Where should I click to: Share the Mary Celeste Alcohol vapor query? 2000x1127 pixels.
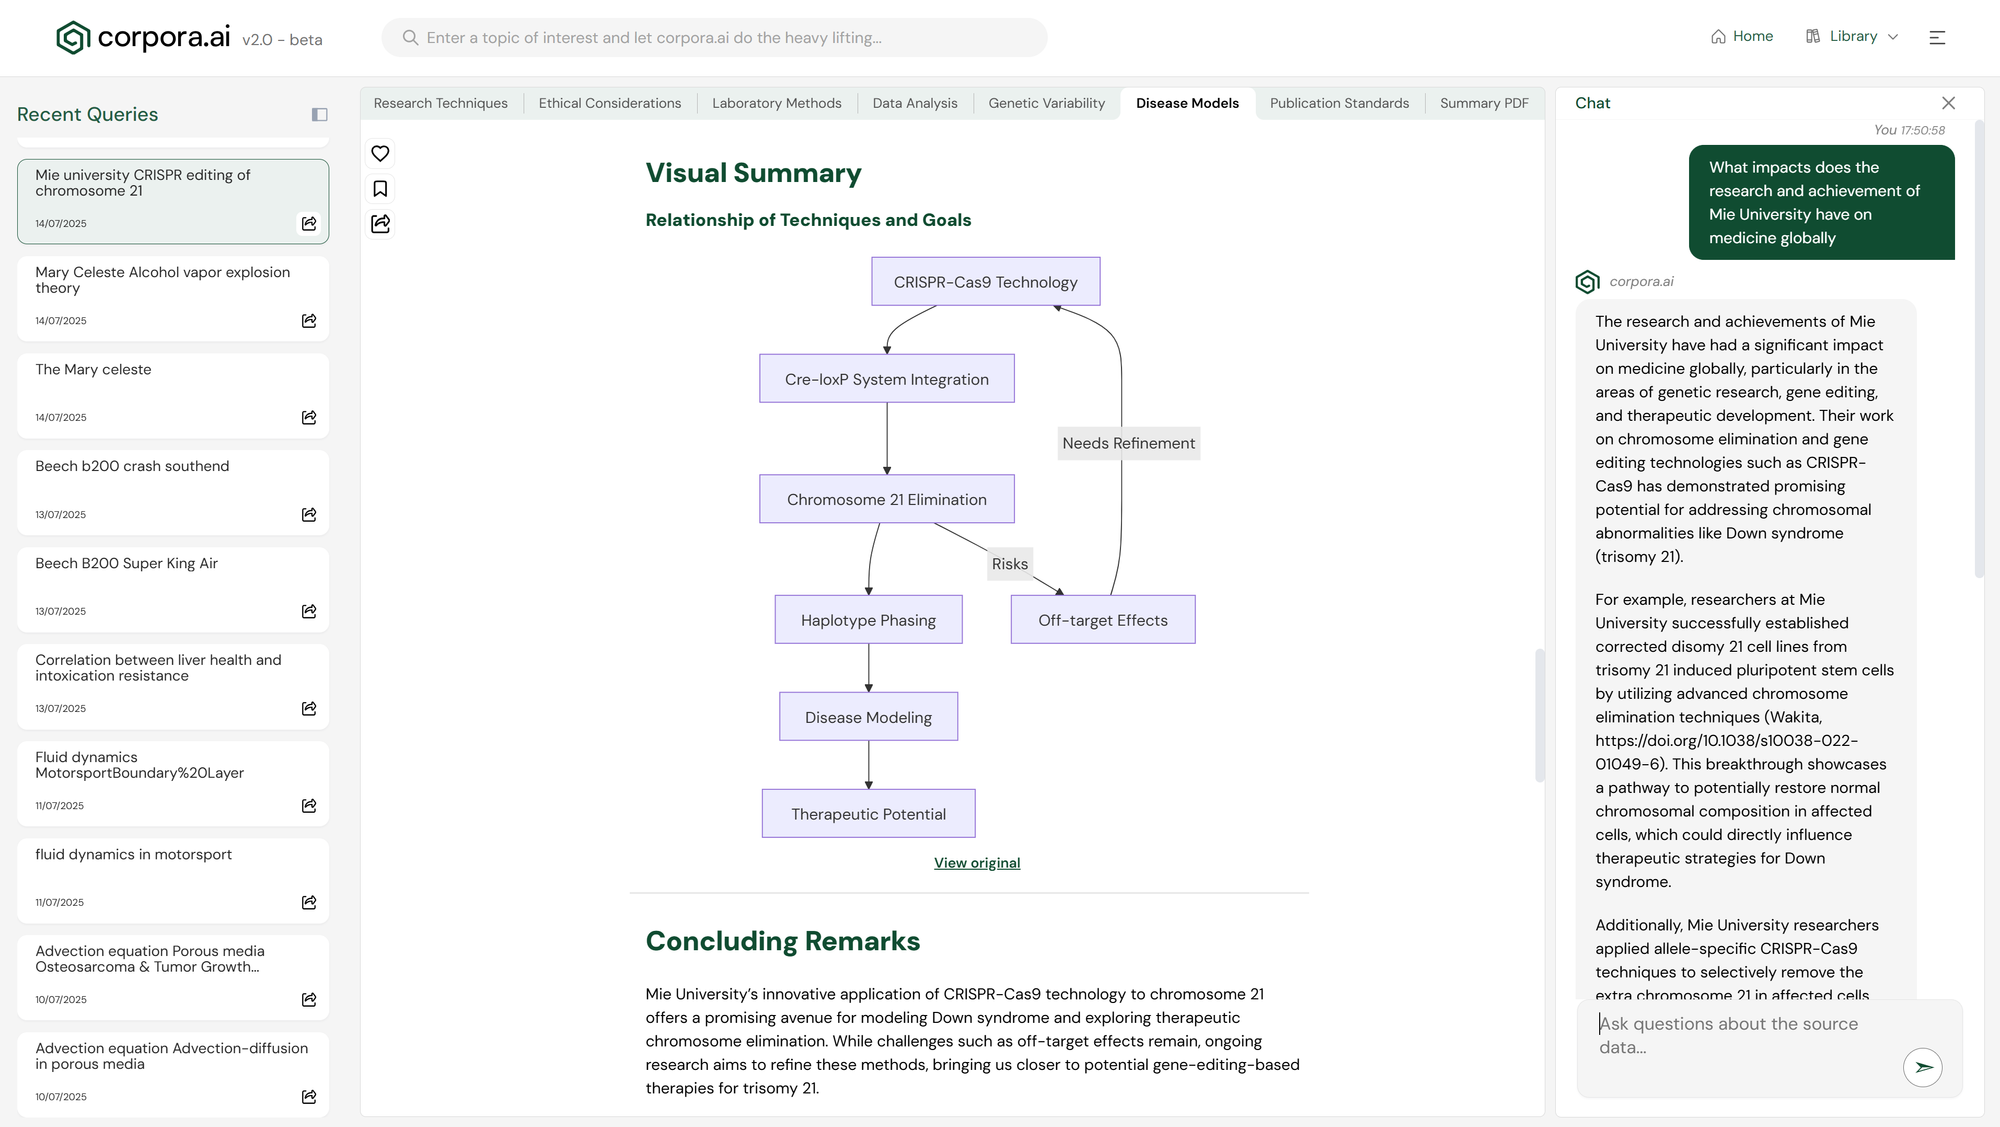[x=309, y=321]
